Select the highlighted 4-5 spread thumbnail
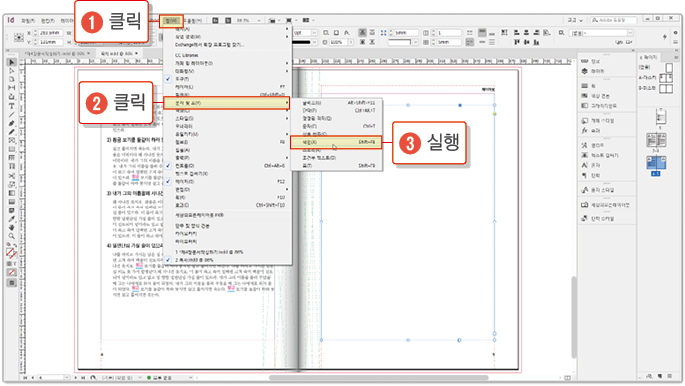 coord(656,163)
